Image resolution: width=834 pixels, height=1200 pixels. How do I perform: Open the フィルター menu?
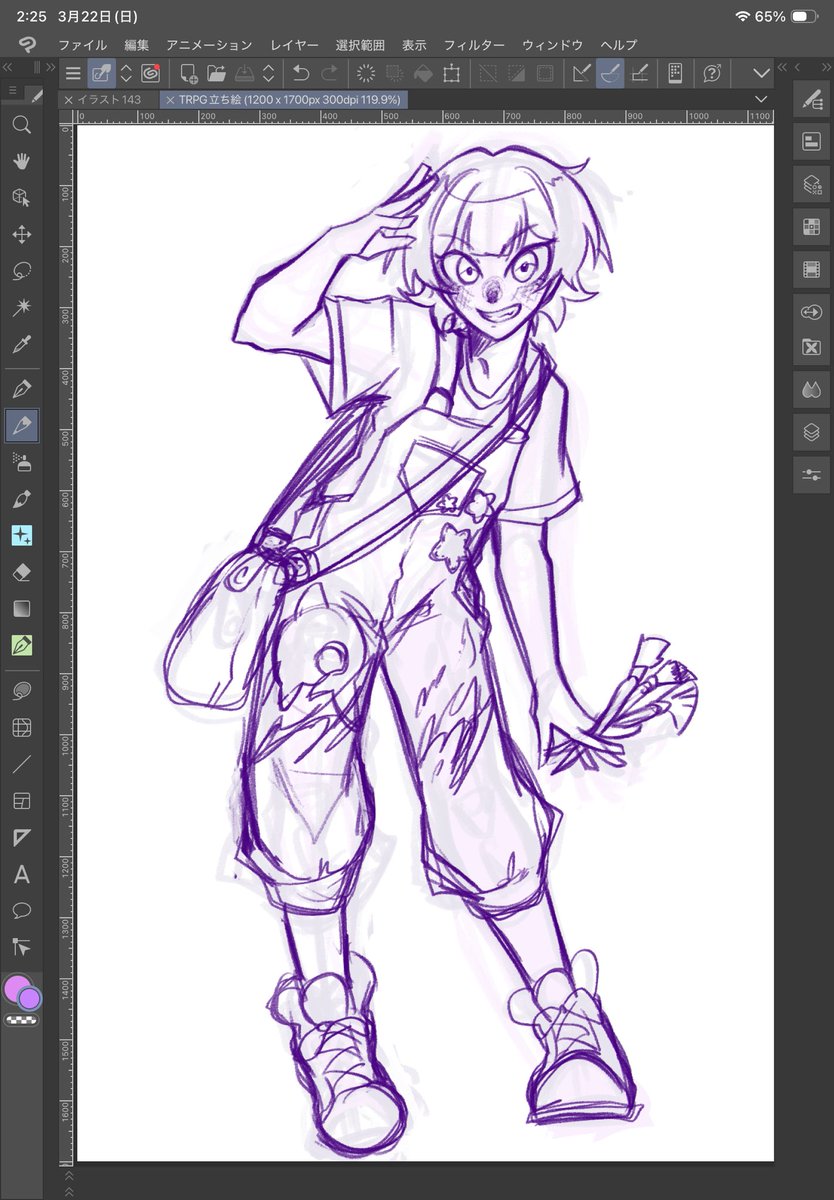[x=474, y=45]
